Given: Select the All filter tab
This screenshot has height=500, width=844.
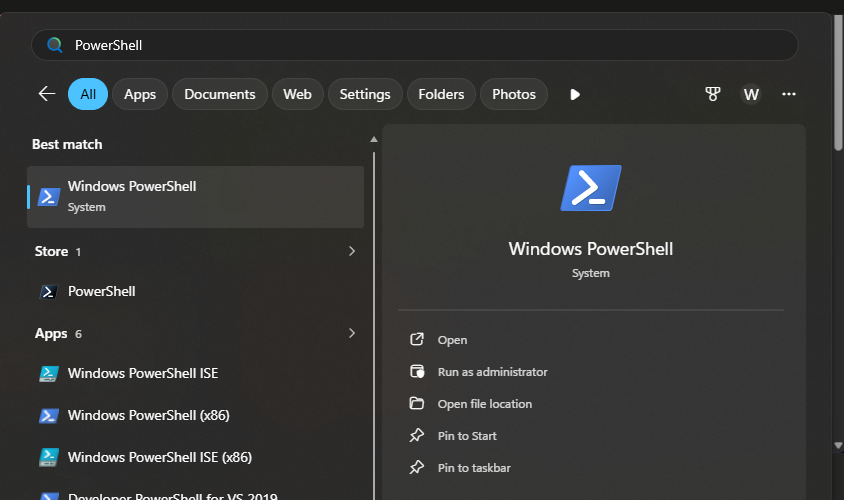Looking at the screenshot, I should tap(88, 94).
